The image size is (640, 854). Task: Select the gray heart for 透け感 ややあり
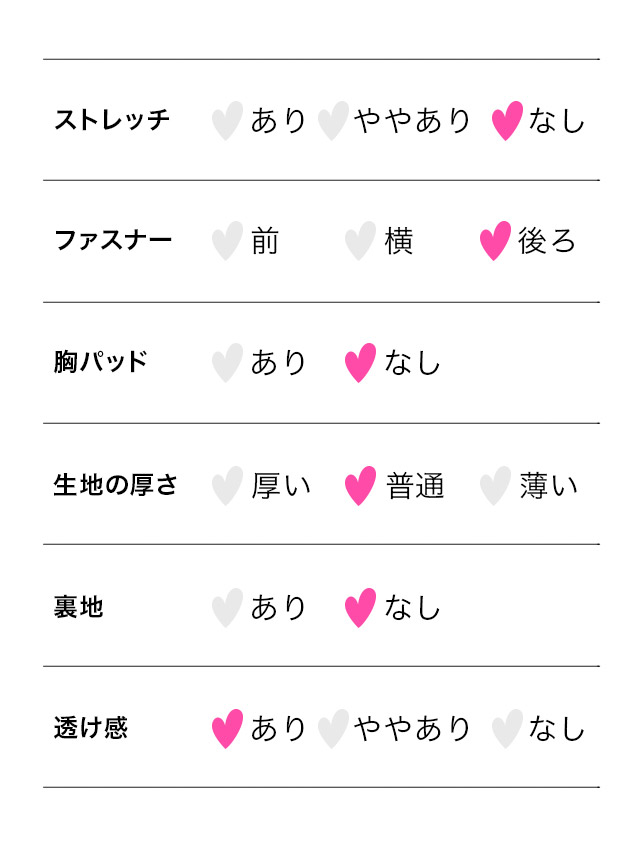click(x=333, y=728)
